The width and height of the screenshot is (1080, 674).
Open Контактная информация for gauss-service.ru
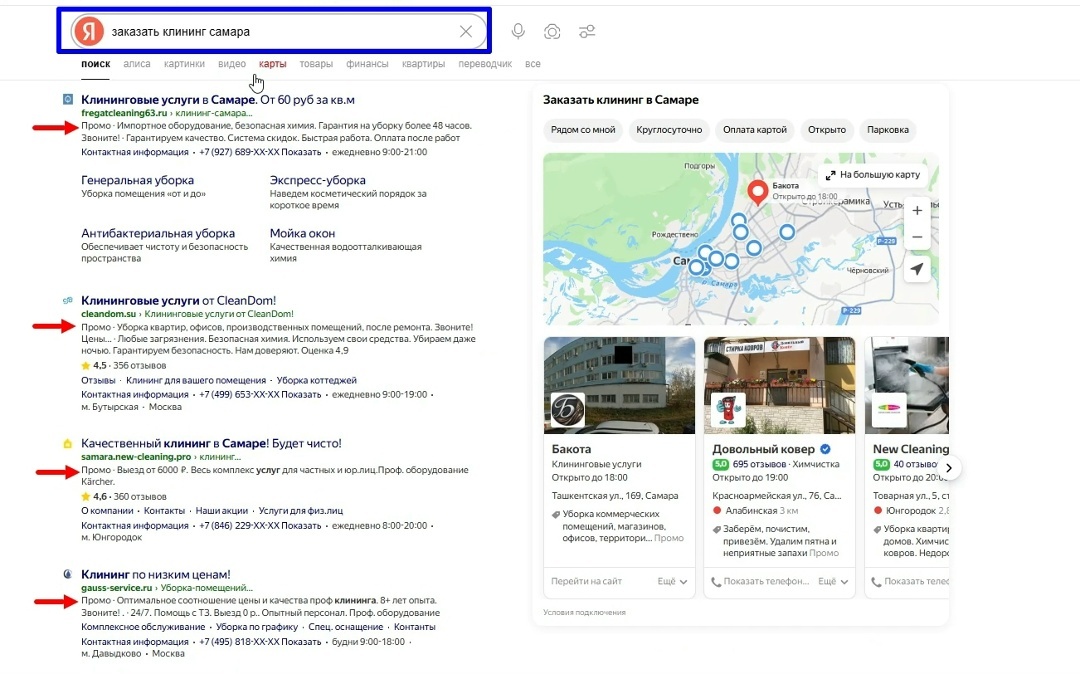(x=135, y=642)
